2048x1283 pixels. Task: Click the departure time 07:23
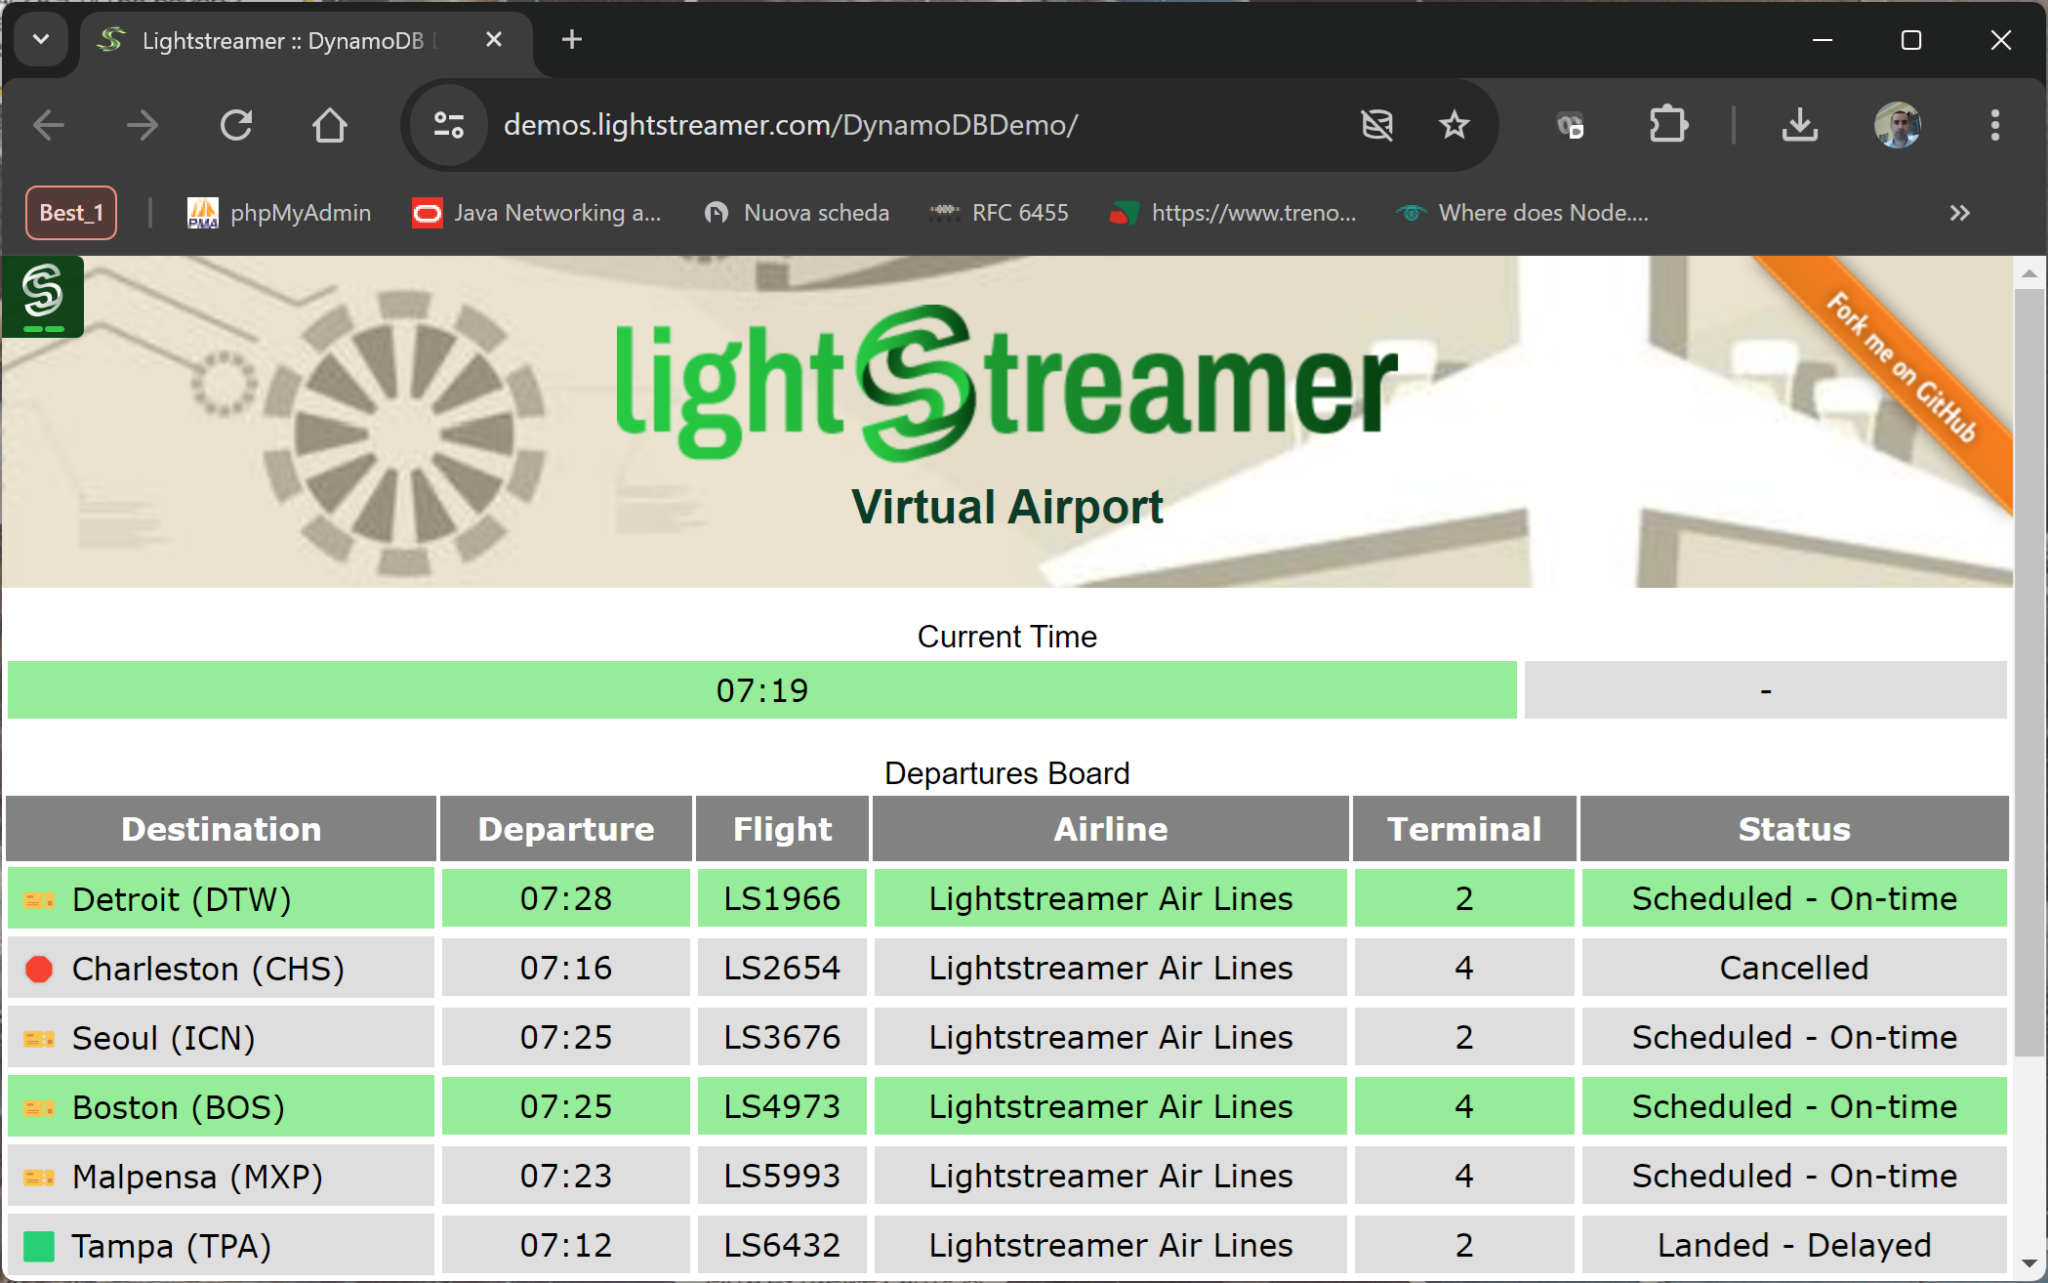click(x=566, y=1176)
